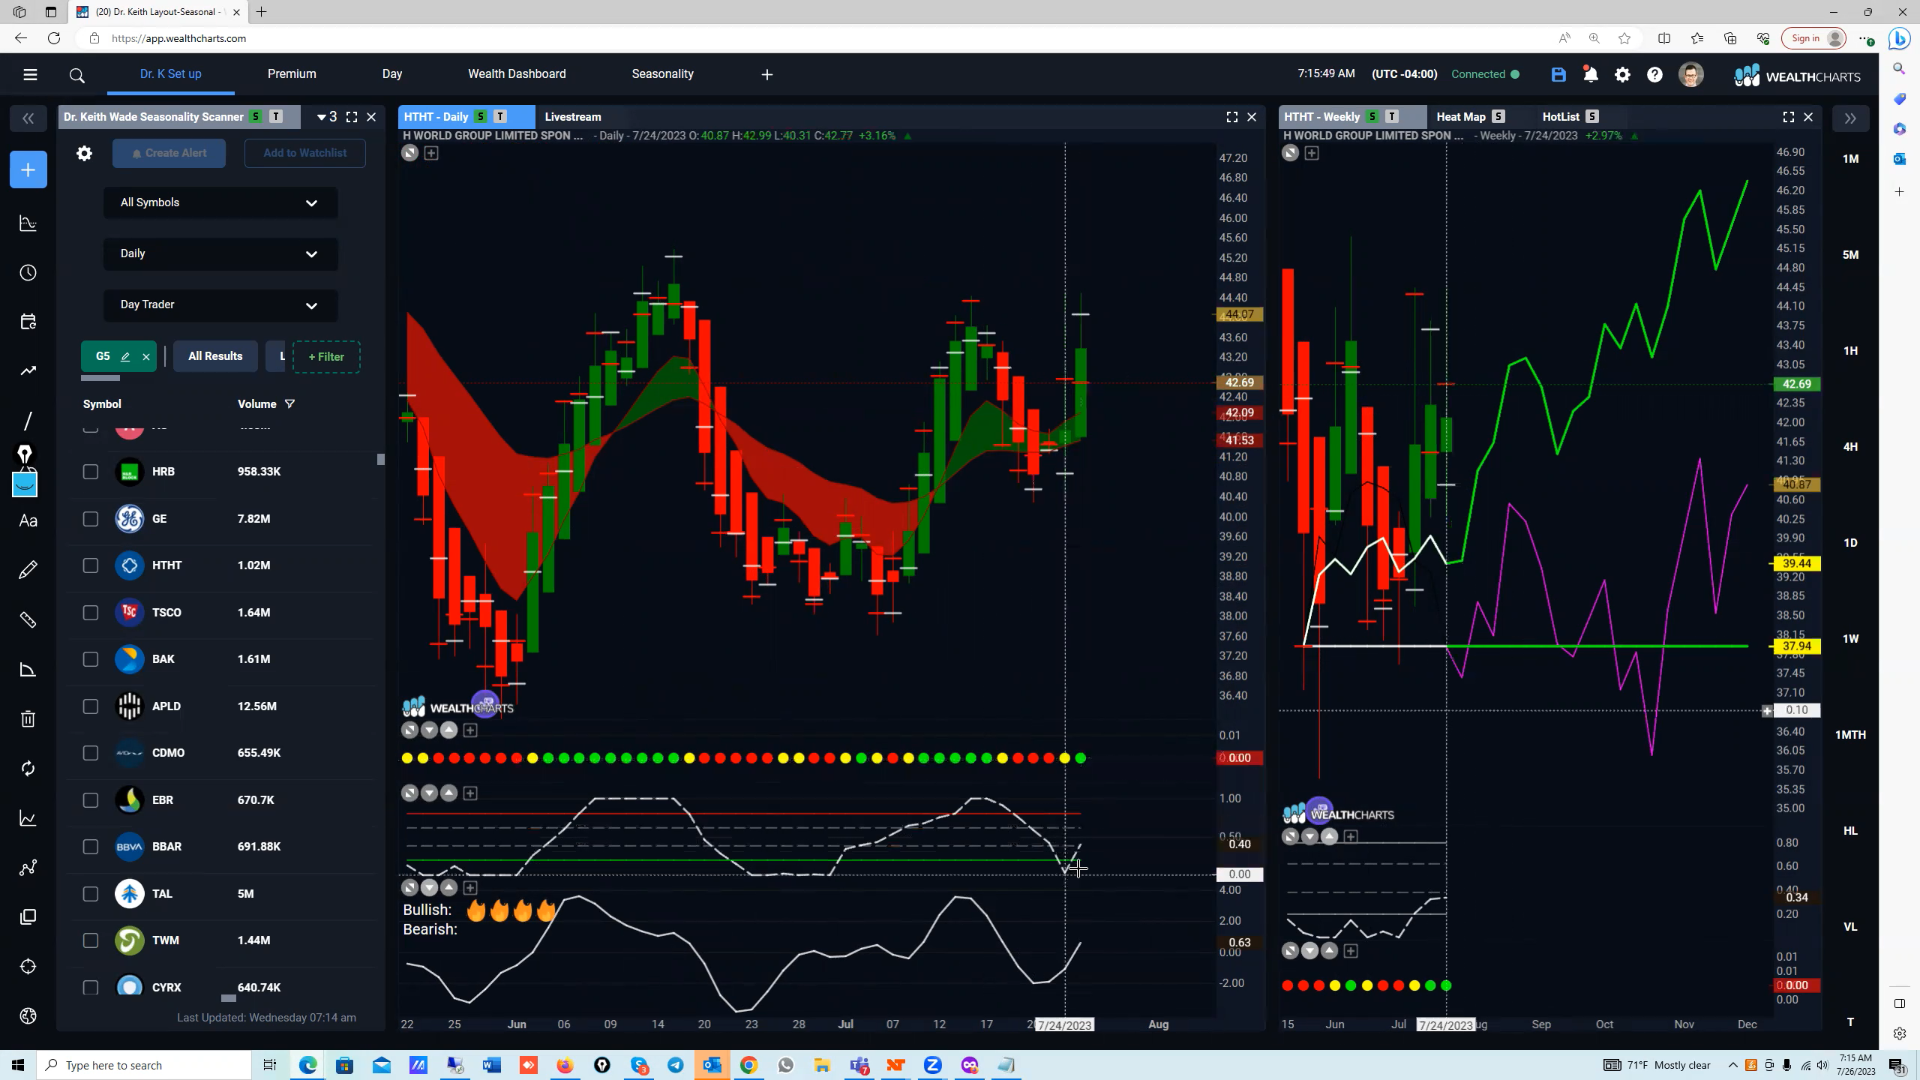Click the Add to Watchlist button

tap(305, 153)
